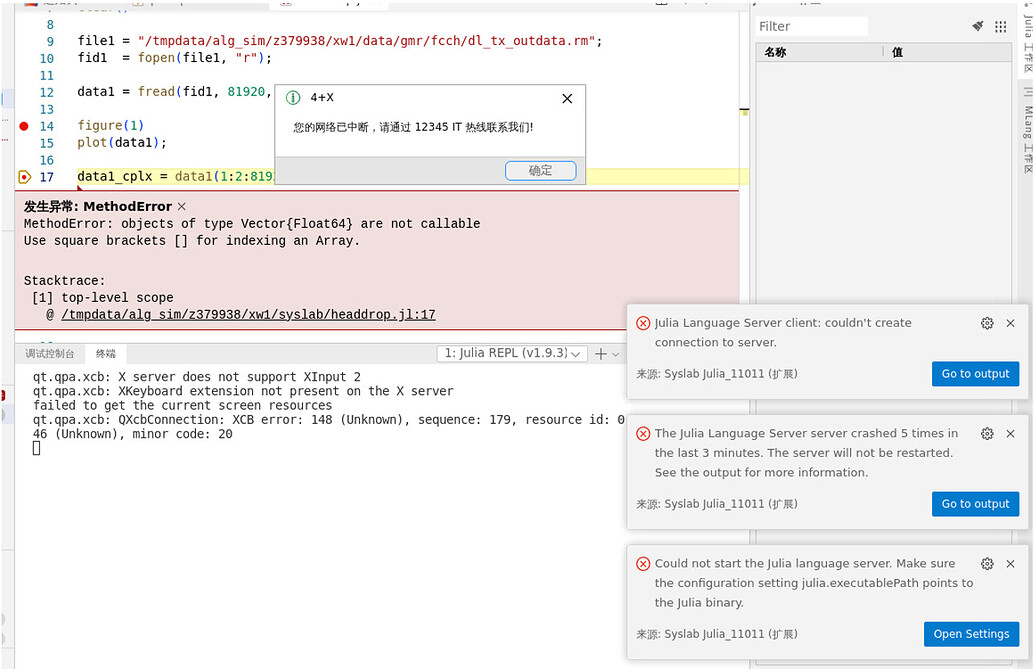
Task: Open the MLang 工作区 side tab
Action: pos(1028,130)
